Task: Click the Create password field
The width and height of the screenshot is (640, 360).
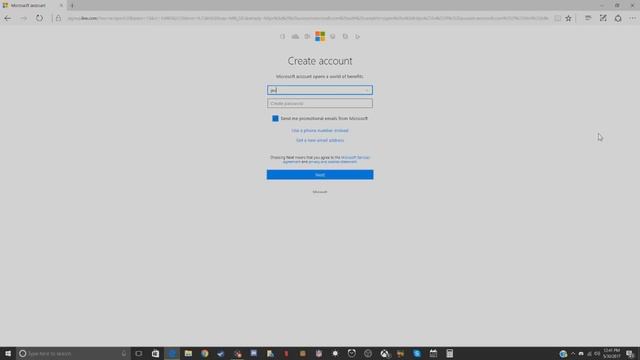Action: point(320,103)
